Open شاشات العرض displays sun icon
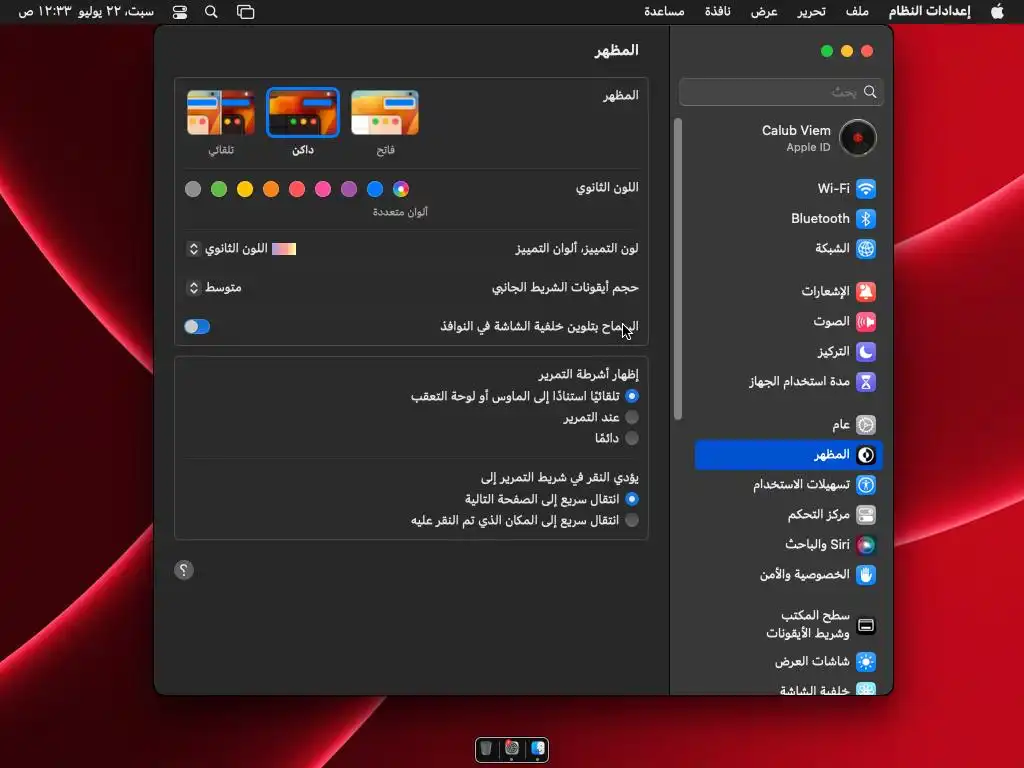The image size is (1024, 768). pyautogui.click(x=865, y=662)
